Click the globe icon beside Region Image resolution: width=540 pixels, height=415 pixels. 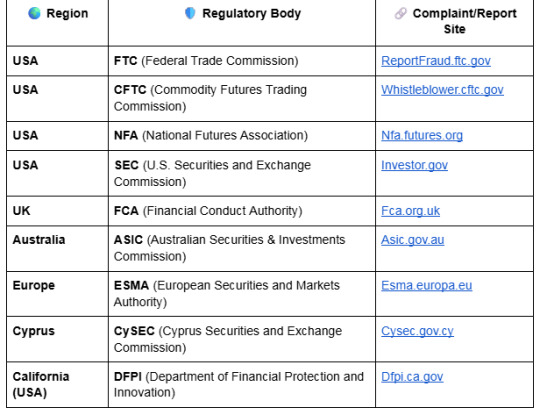(x=34, y=13)
